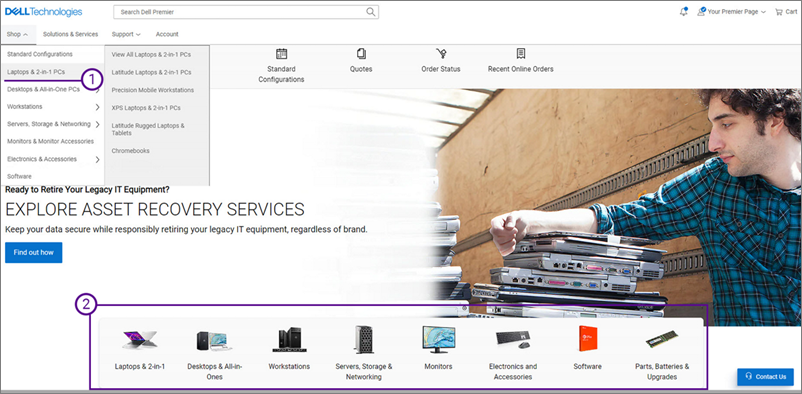
Task: Select the Laptops & 2-in-1 product image
Action: pyautogui.click(x=140, y=340)
